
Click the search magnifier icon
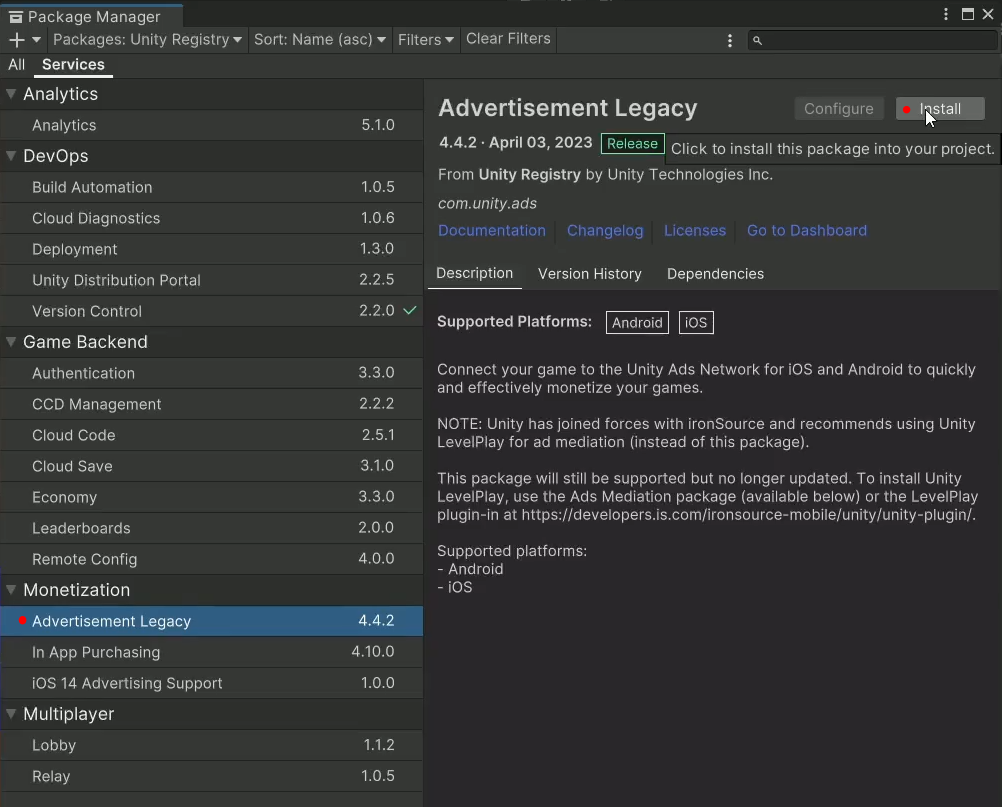click(x=757, y=40)
